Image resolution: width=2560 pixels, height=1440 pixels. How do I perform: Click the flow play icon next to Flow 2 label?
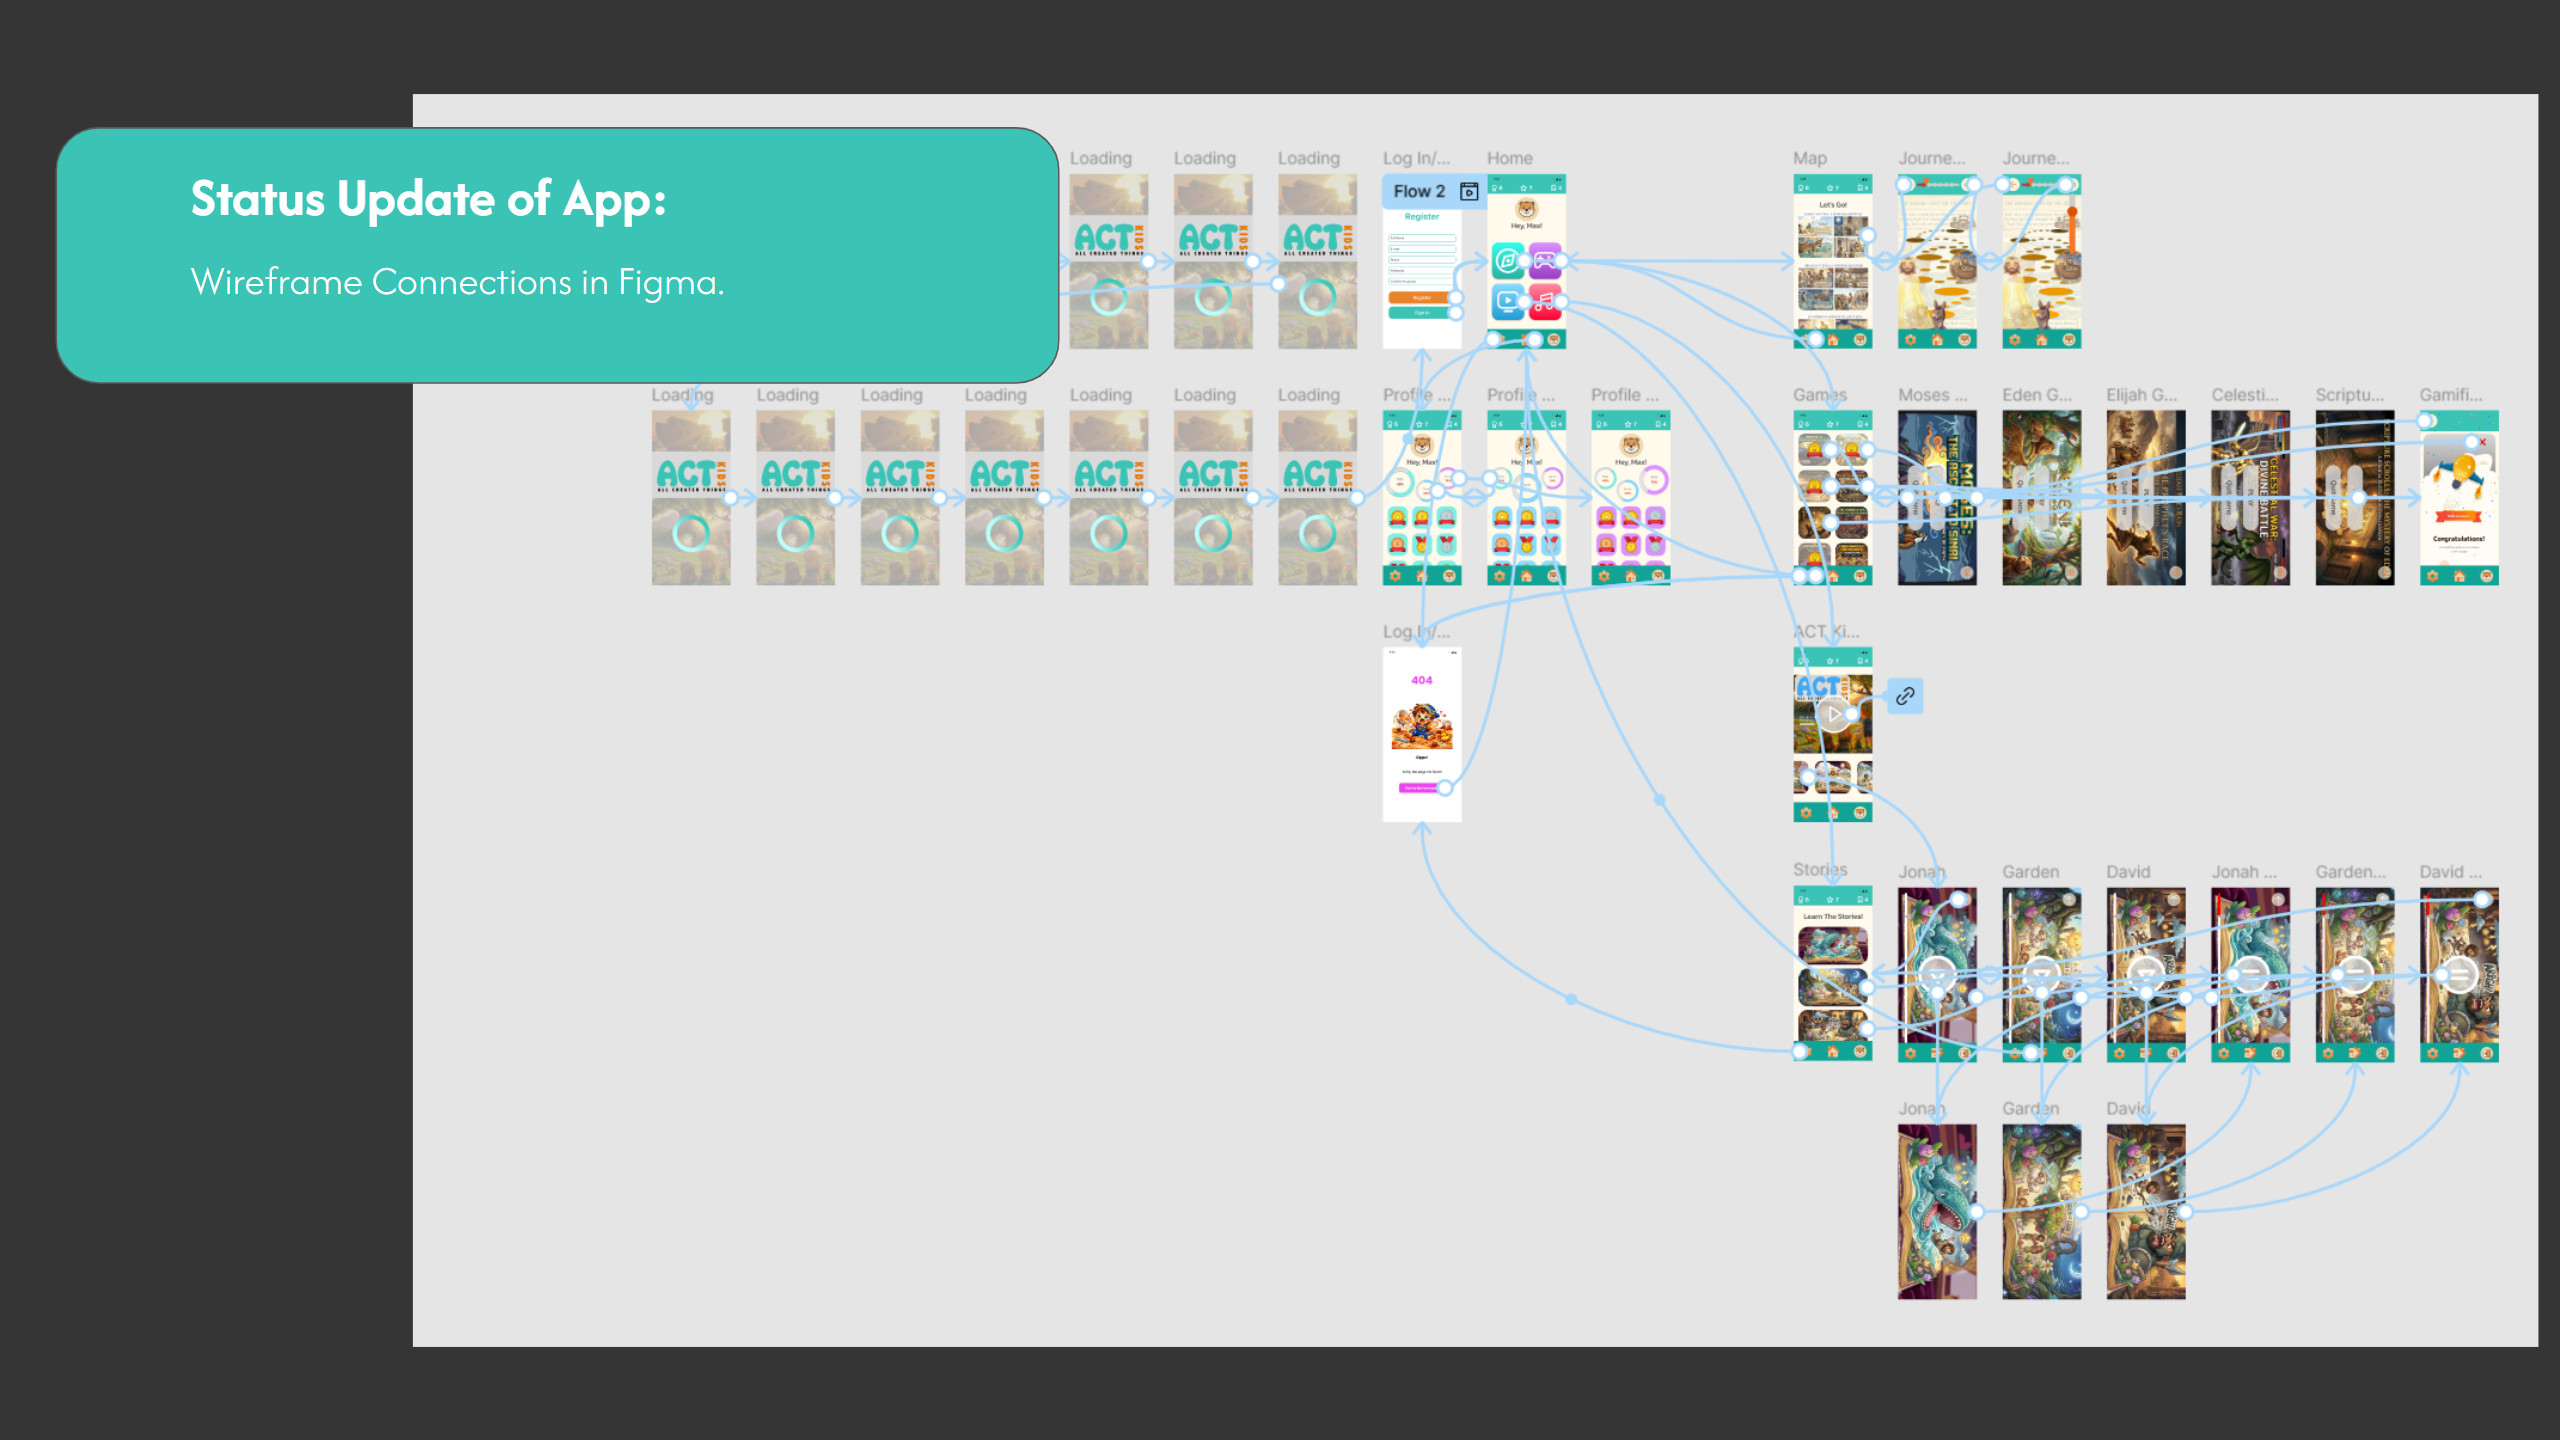click(x=1469, y=192)
